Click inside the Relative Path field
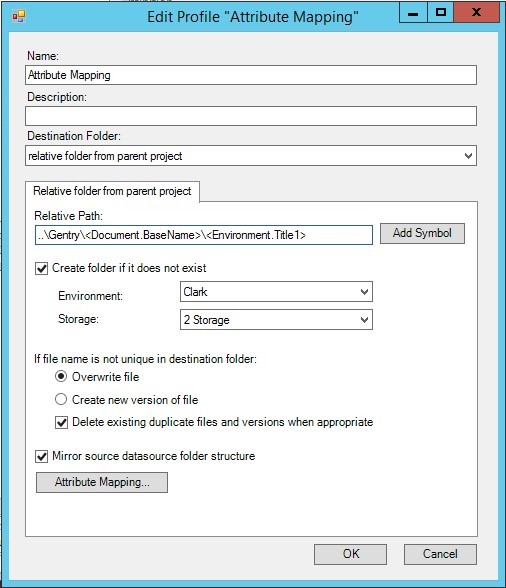The width and height of the screenshot is (506, 588). [204, 235]
